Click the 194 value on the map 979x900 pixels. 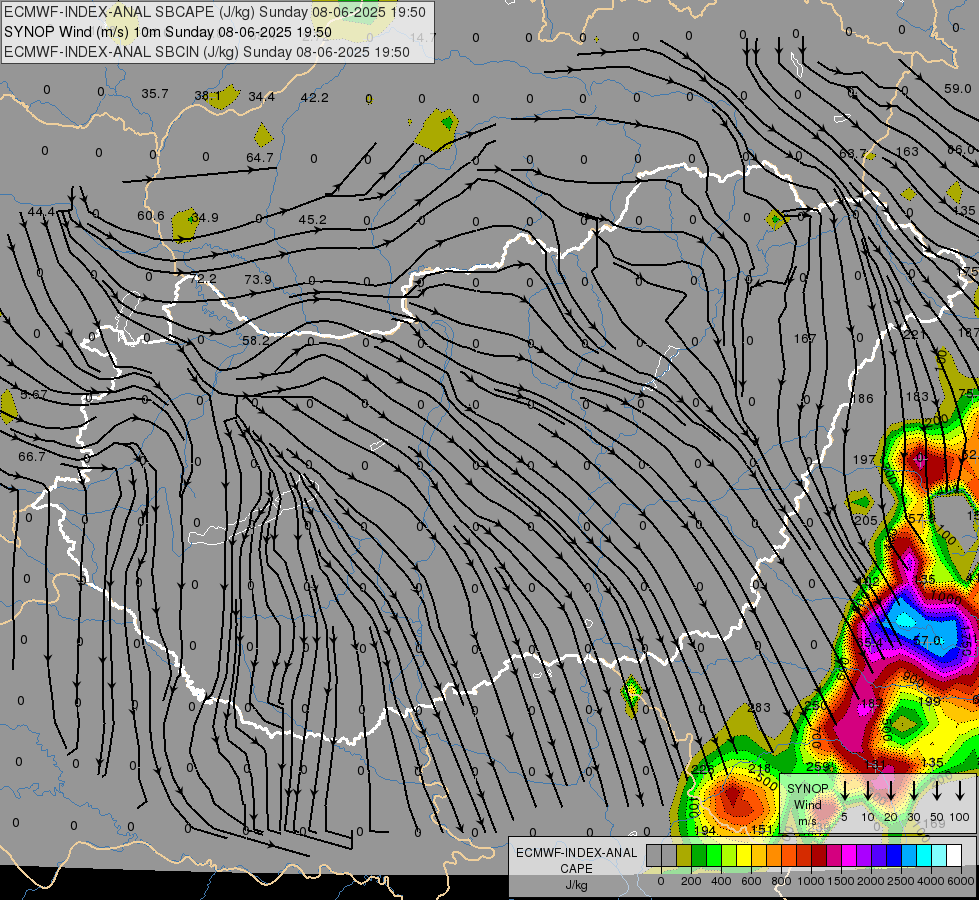coord(705,830)
